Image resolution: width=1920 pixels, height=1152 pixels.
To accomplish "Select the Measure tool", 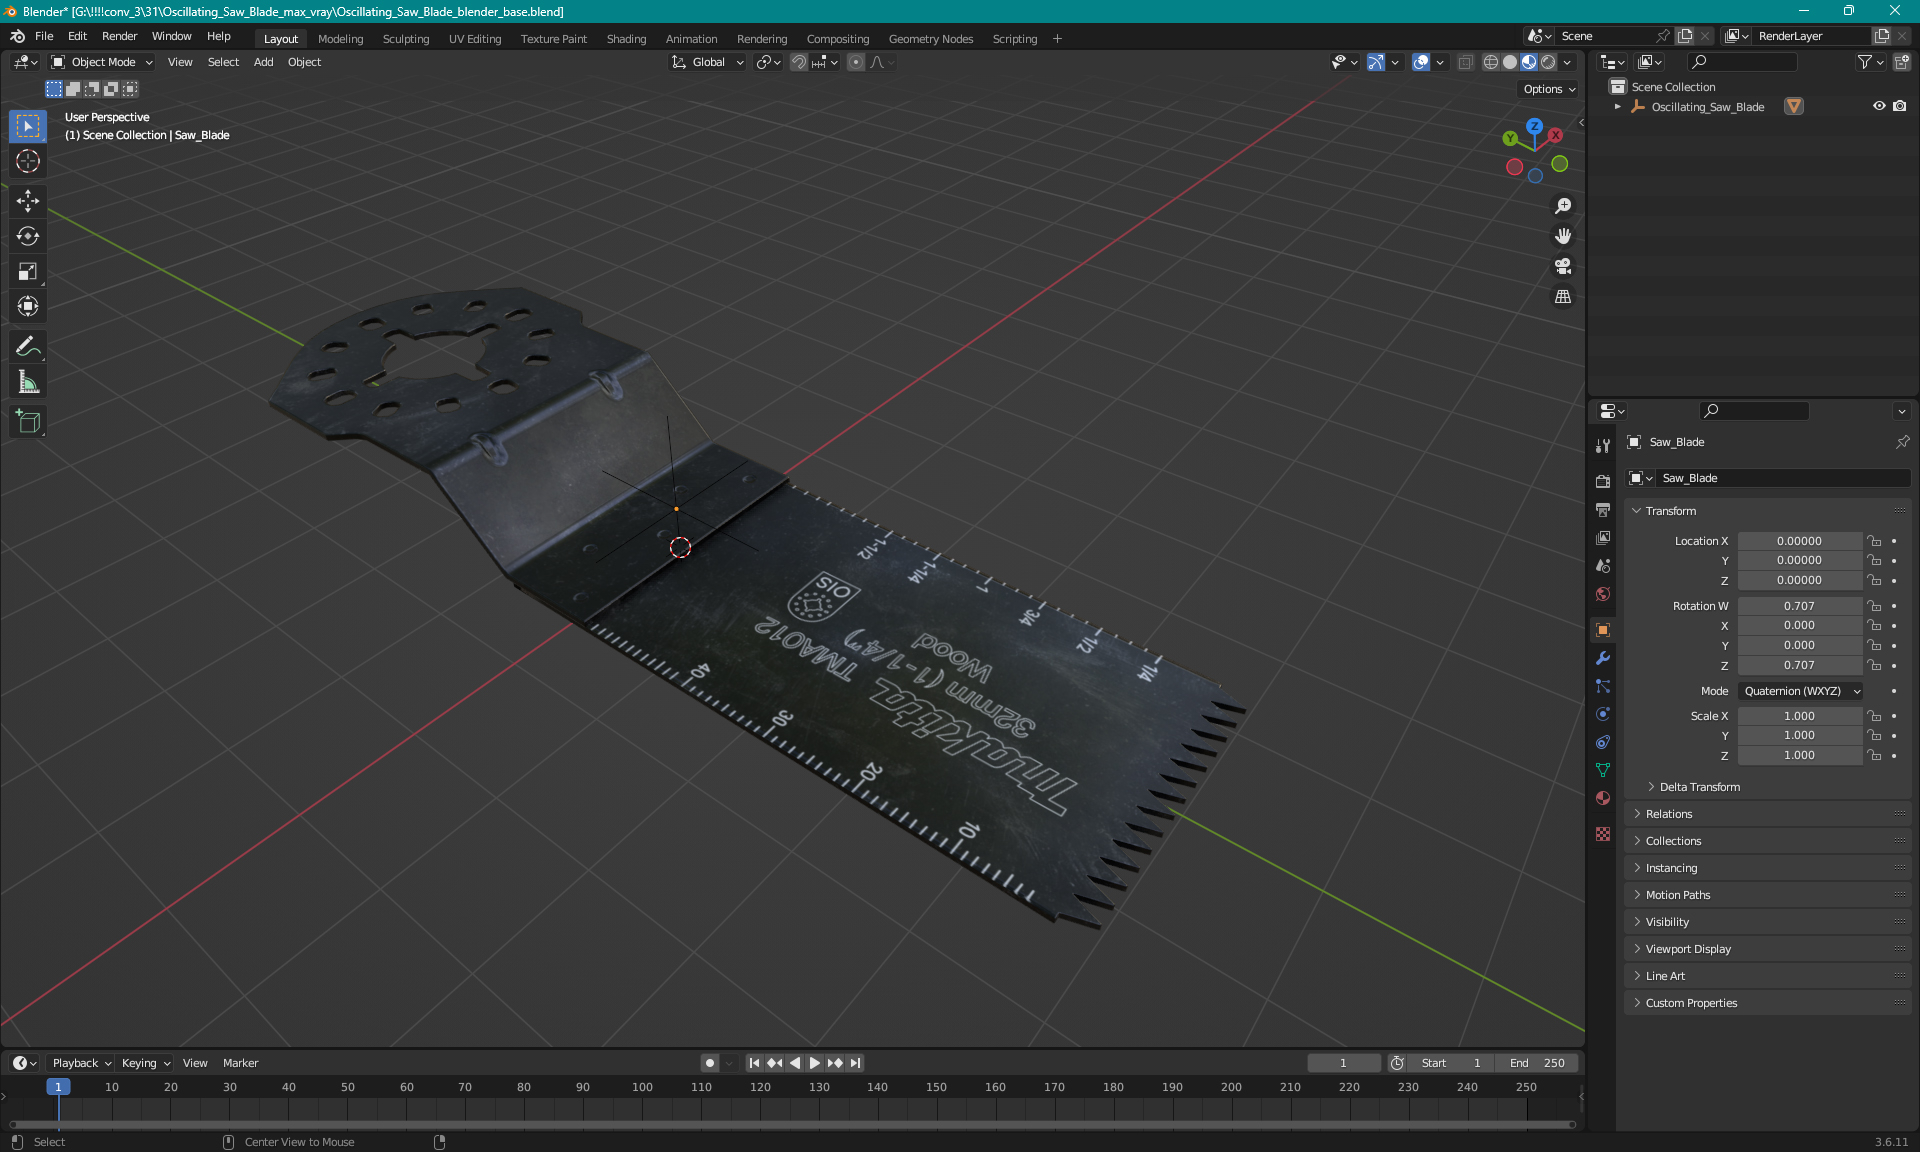I will [x=28, y=381].
